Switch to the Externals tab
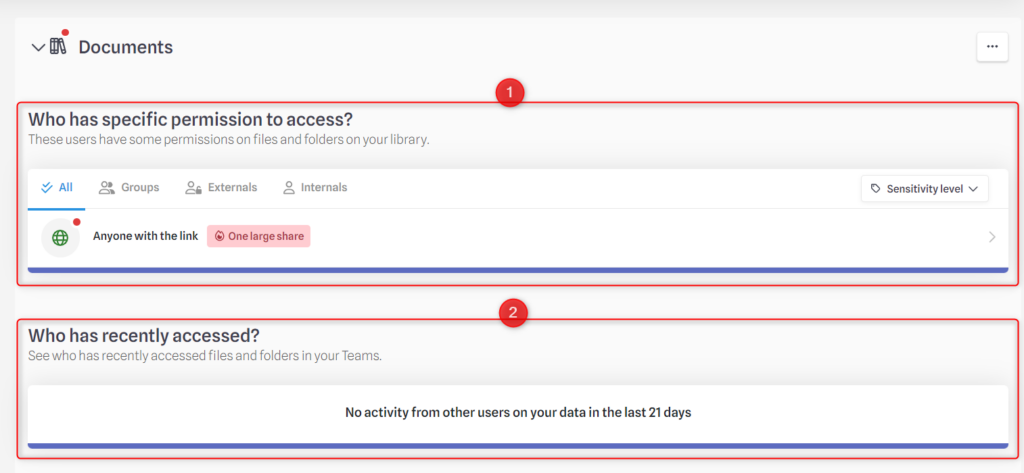 (x=221, y=188)
